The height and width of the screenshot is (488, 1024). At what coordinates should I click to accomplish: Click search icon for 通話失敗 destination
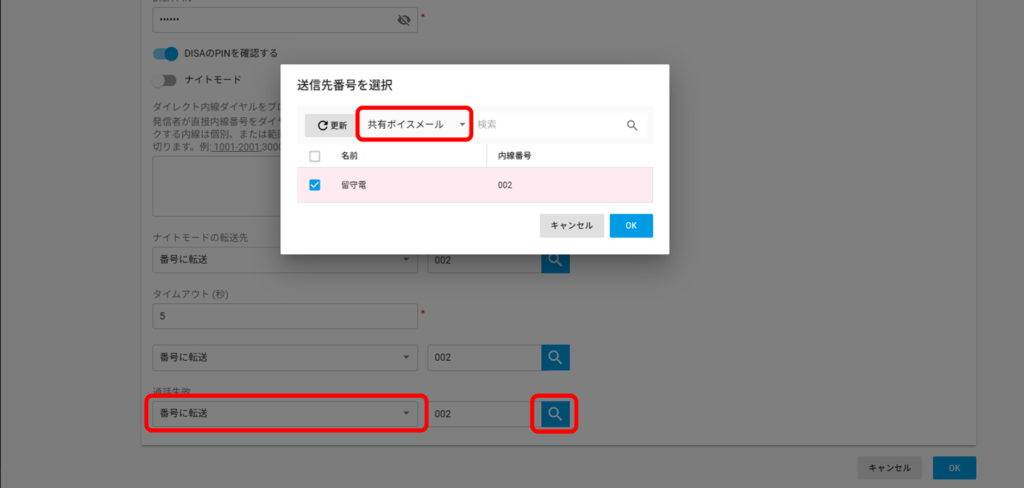click(555, 413)
